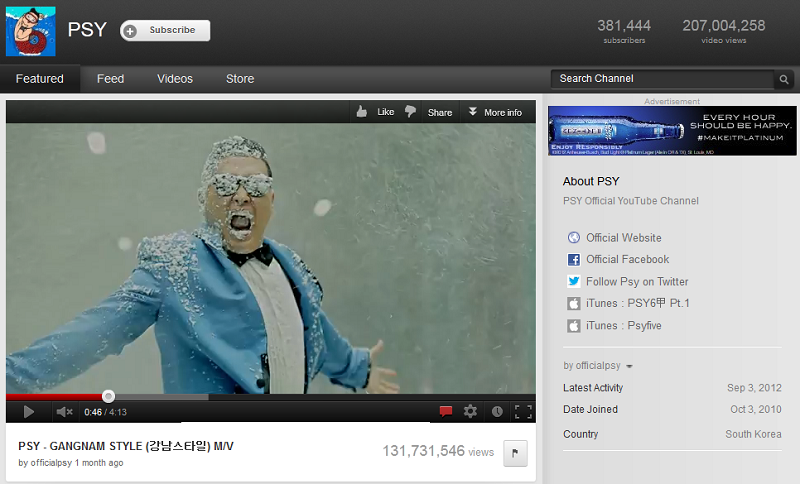Screen dimensions: 800x484
Task: Open Follow Psy on Twitter link
Action: [637, 282]
